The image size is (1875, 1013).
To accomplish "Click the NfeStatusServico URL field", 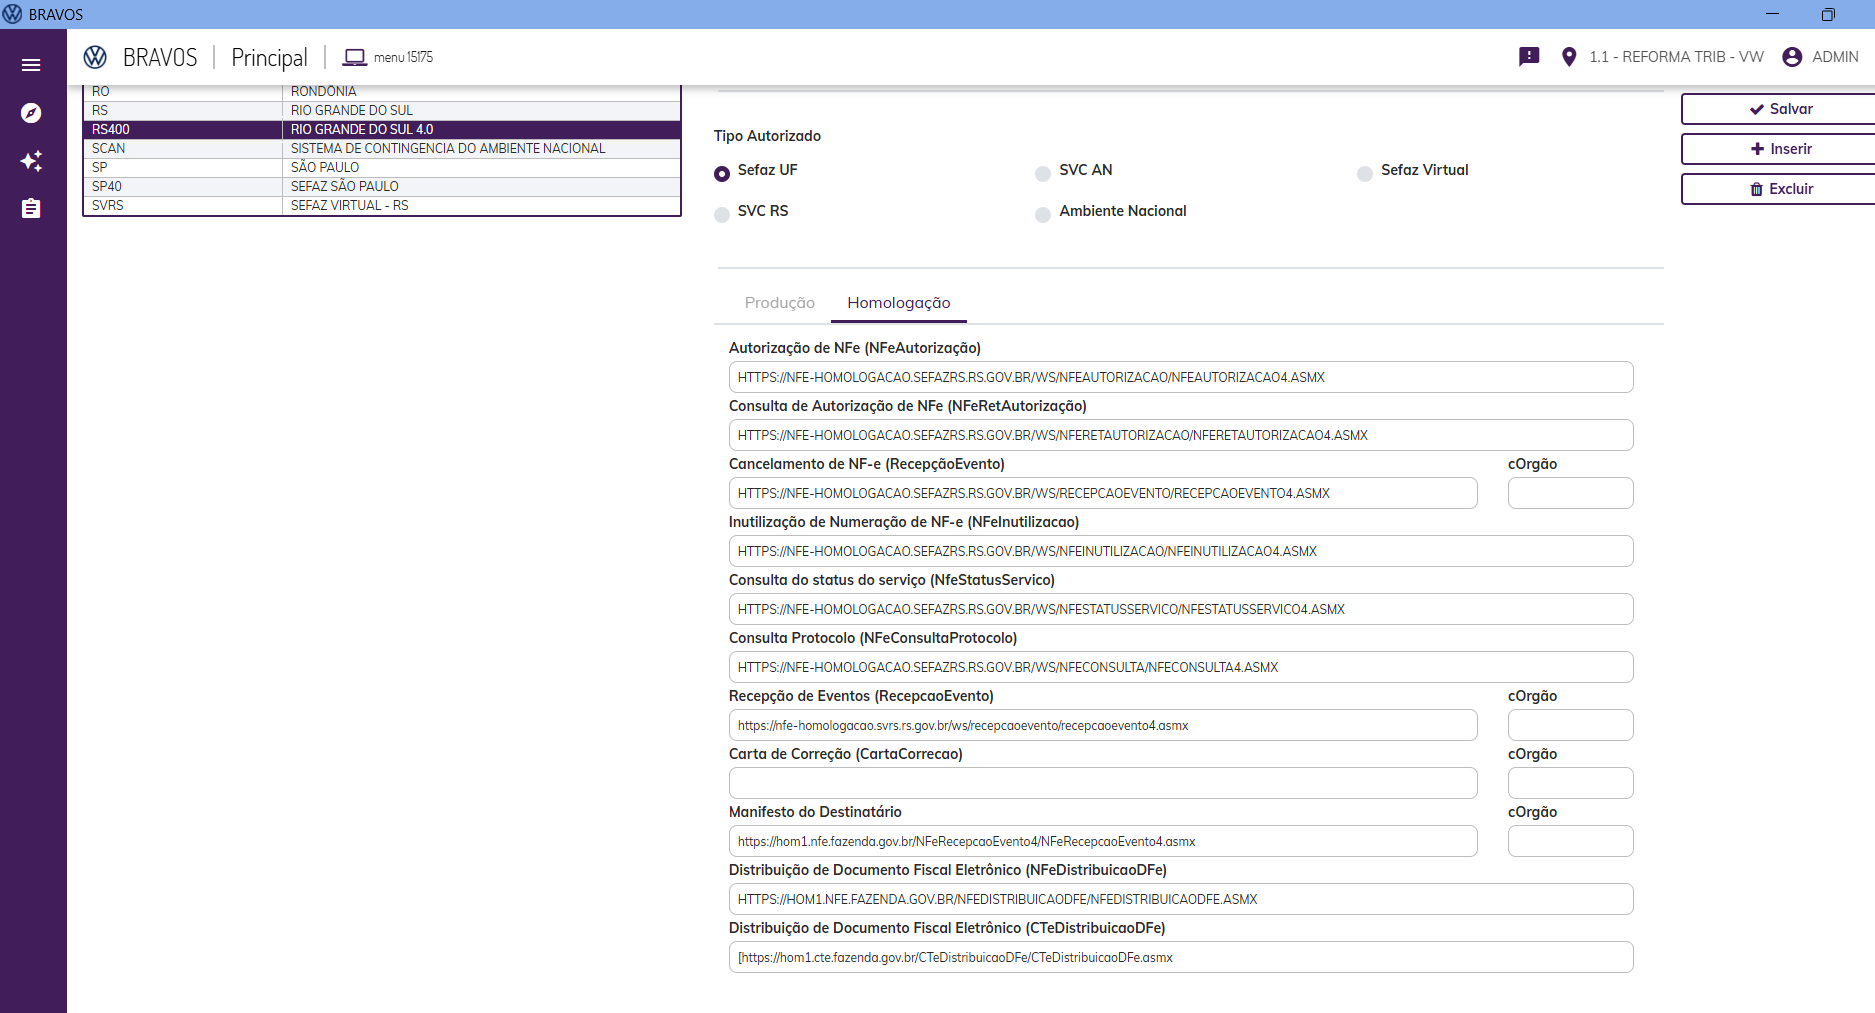I will (x=1181, y=609).
